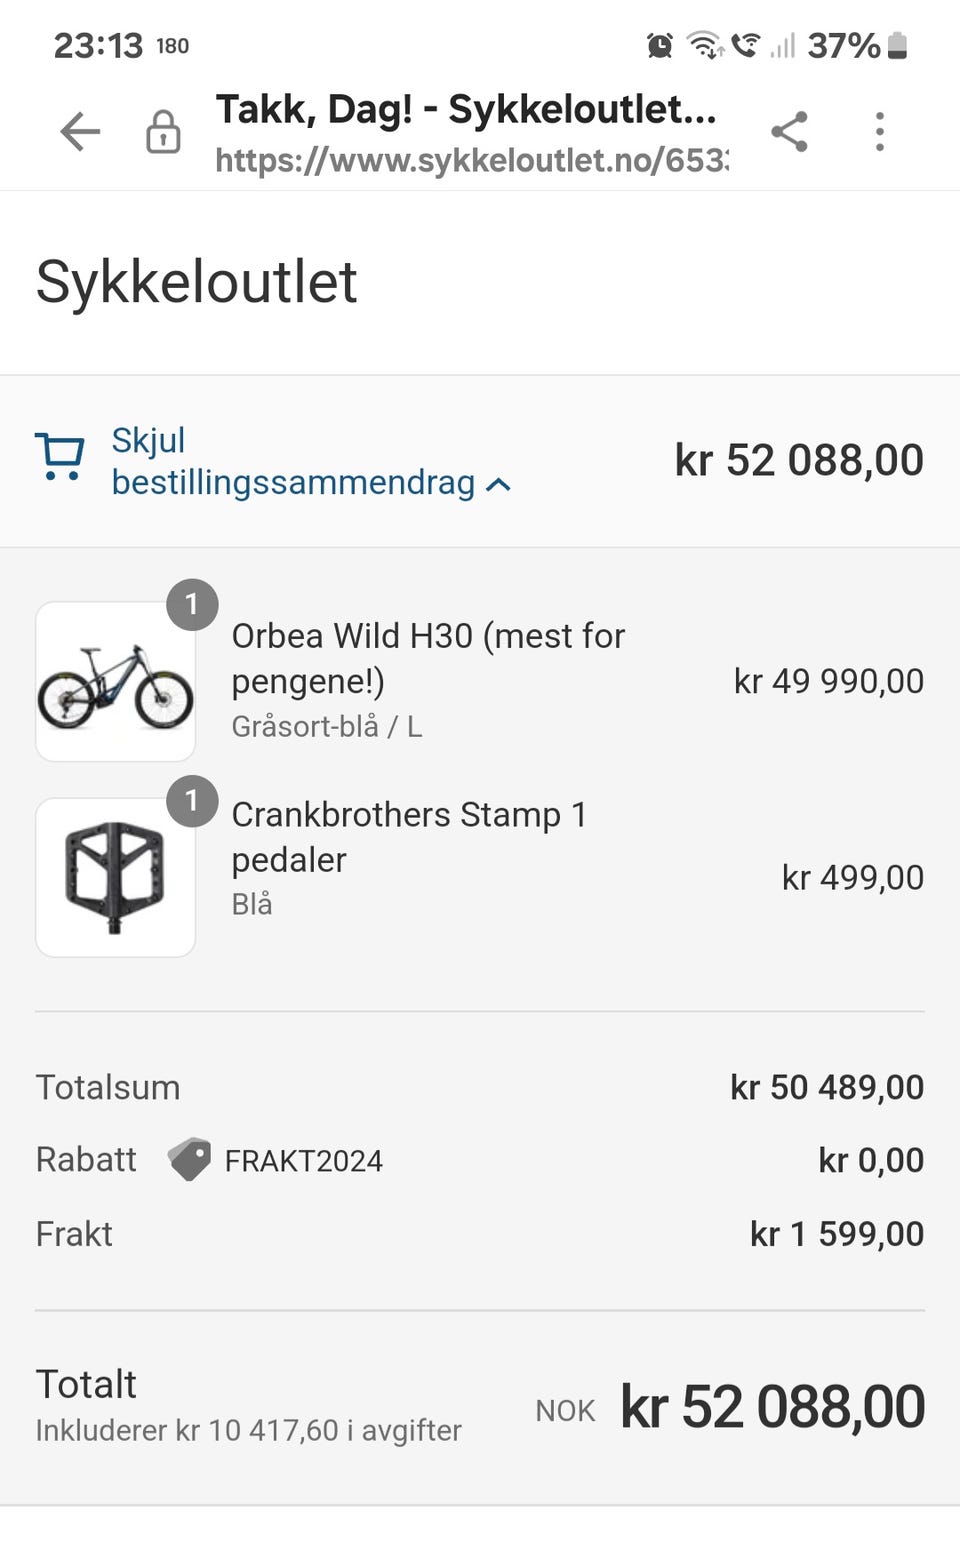
Task: Tap the padlock site security icon
Action: 163,132
